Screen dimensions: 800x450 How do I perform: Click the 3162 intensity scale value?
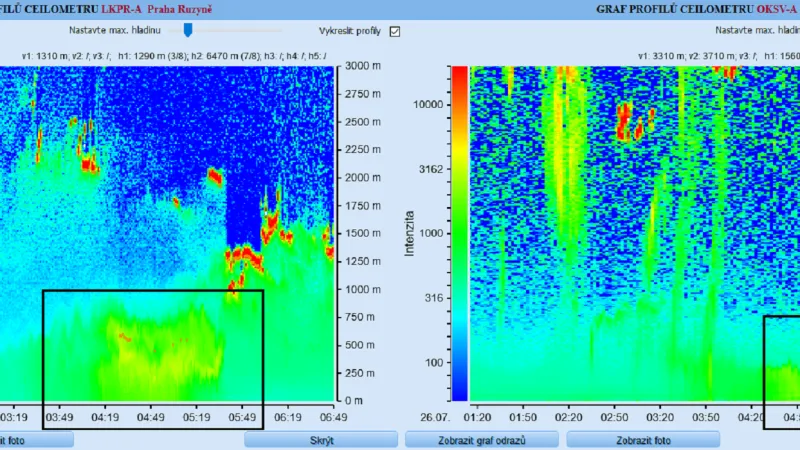point(431,169)
